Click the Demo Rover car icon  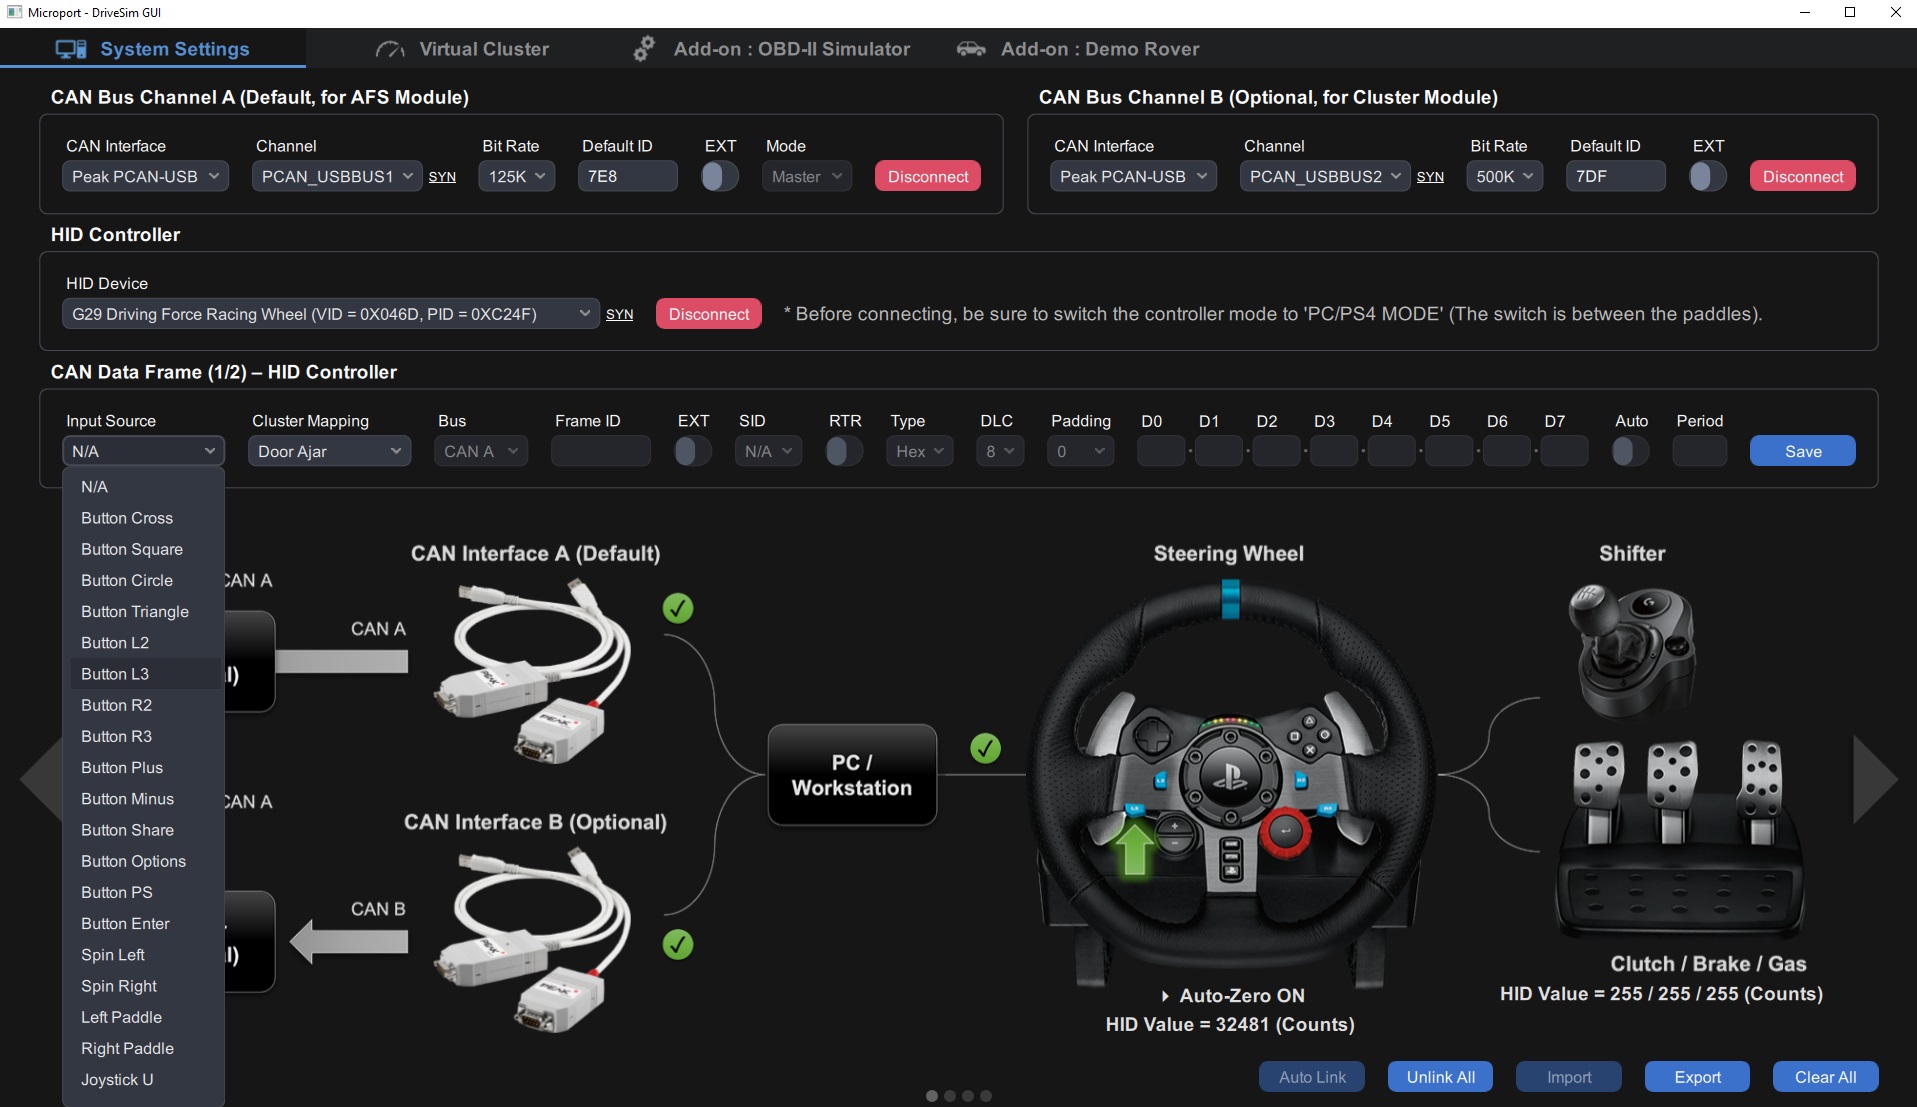pos(971,49)
